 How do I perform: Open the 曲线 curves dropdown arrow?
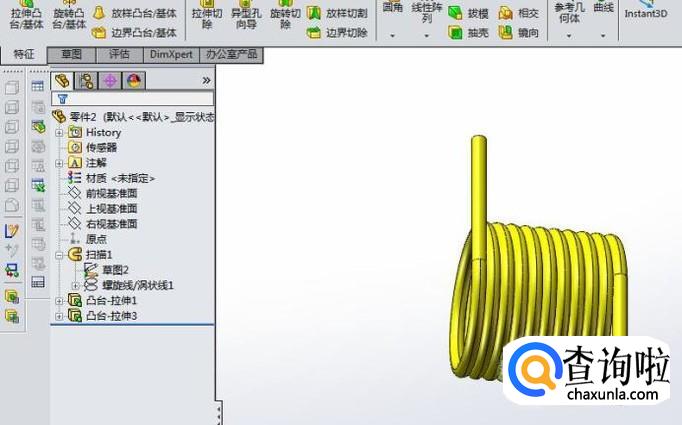603,36
